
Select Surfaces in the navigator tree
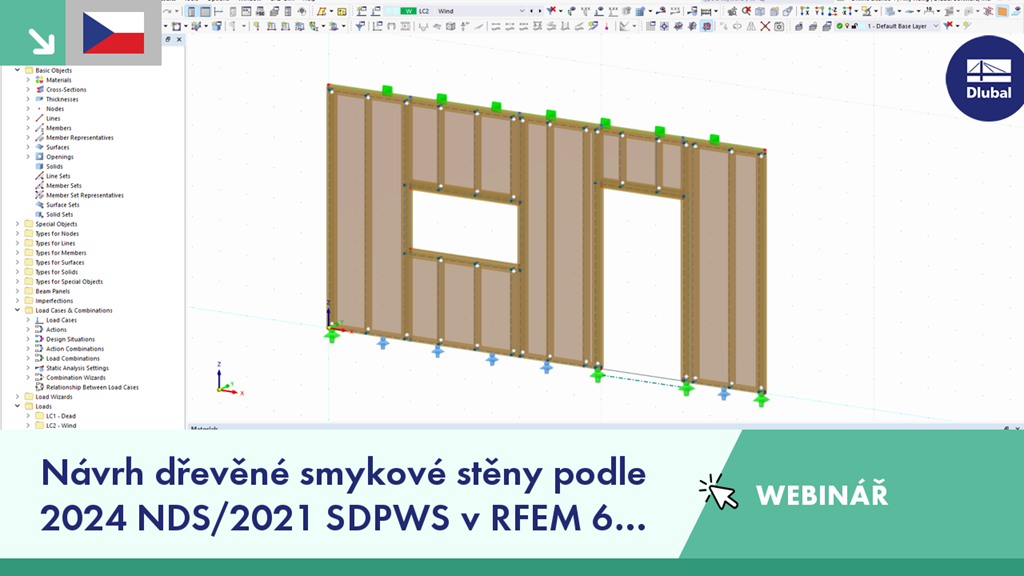pyautogui.click(x=57, y=147)
